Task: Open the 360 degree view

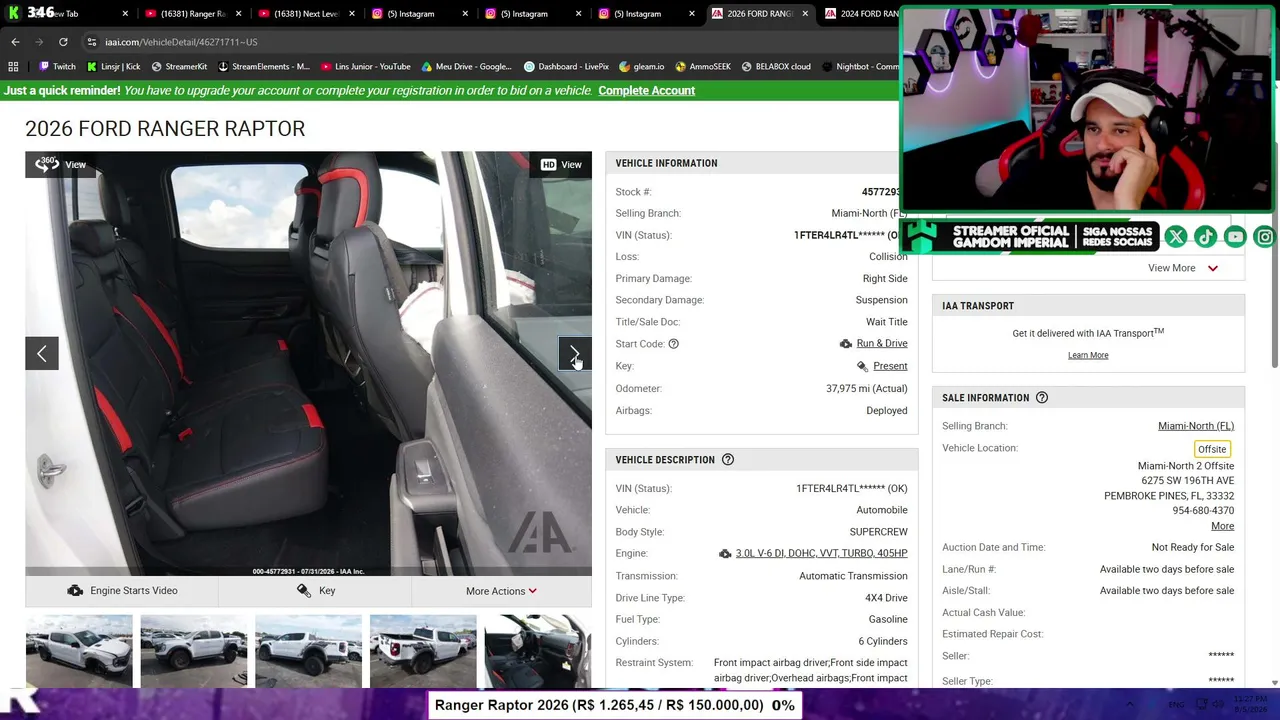Action: (61, 165)
